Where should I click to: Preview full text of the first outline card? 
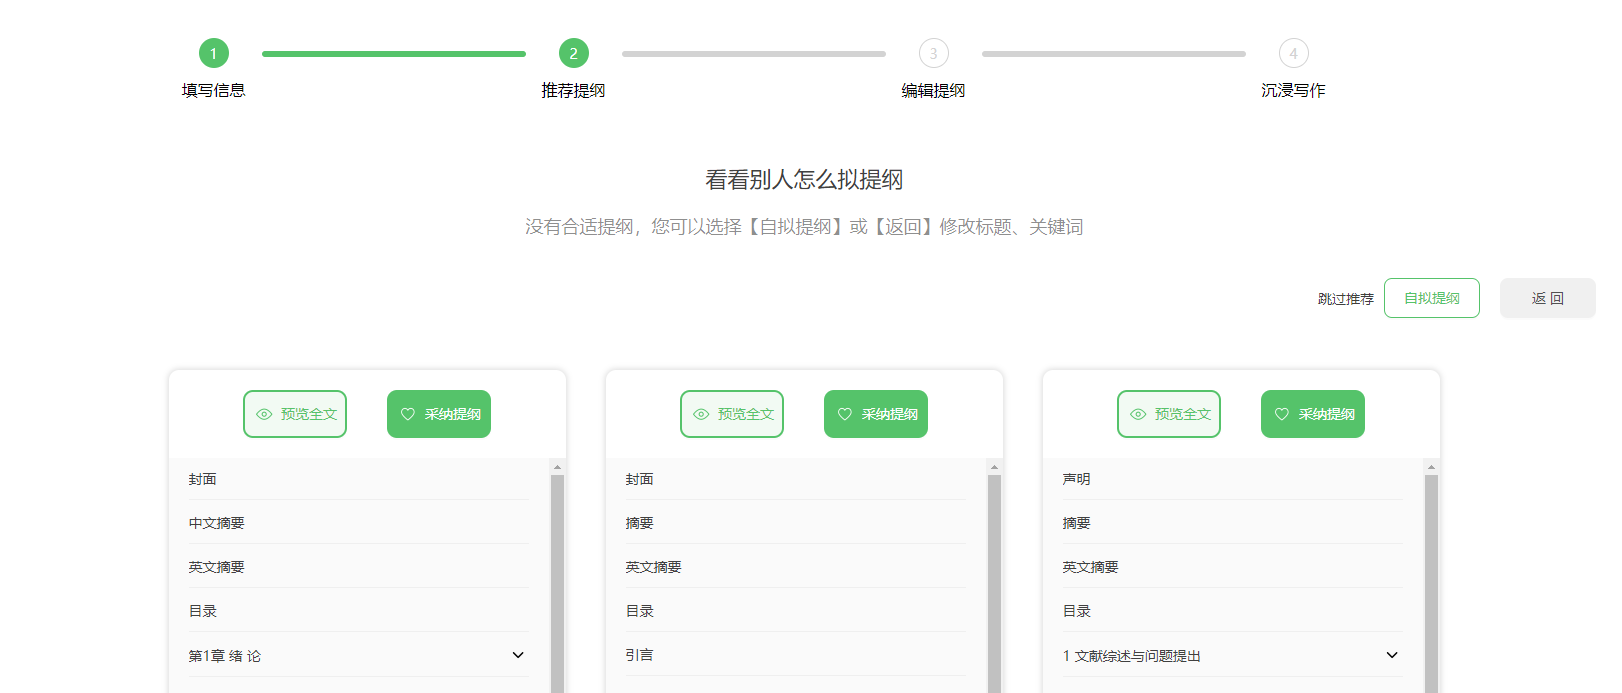tap(295, 414)
